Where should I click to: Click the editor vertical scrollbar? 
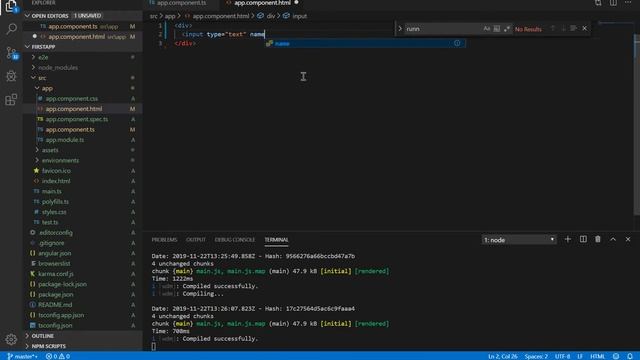coord(637,124)
